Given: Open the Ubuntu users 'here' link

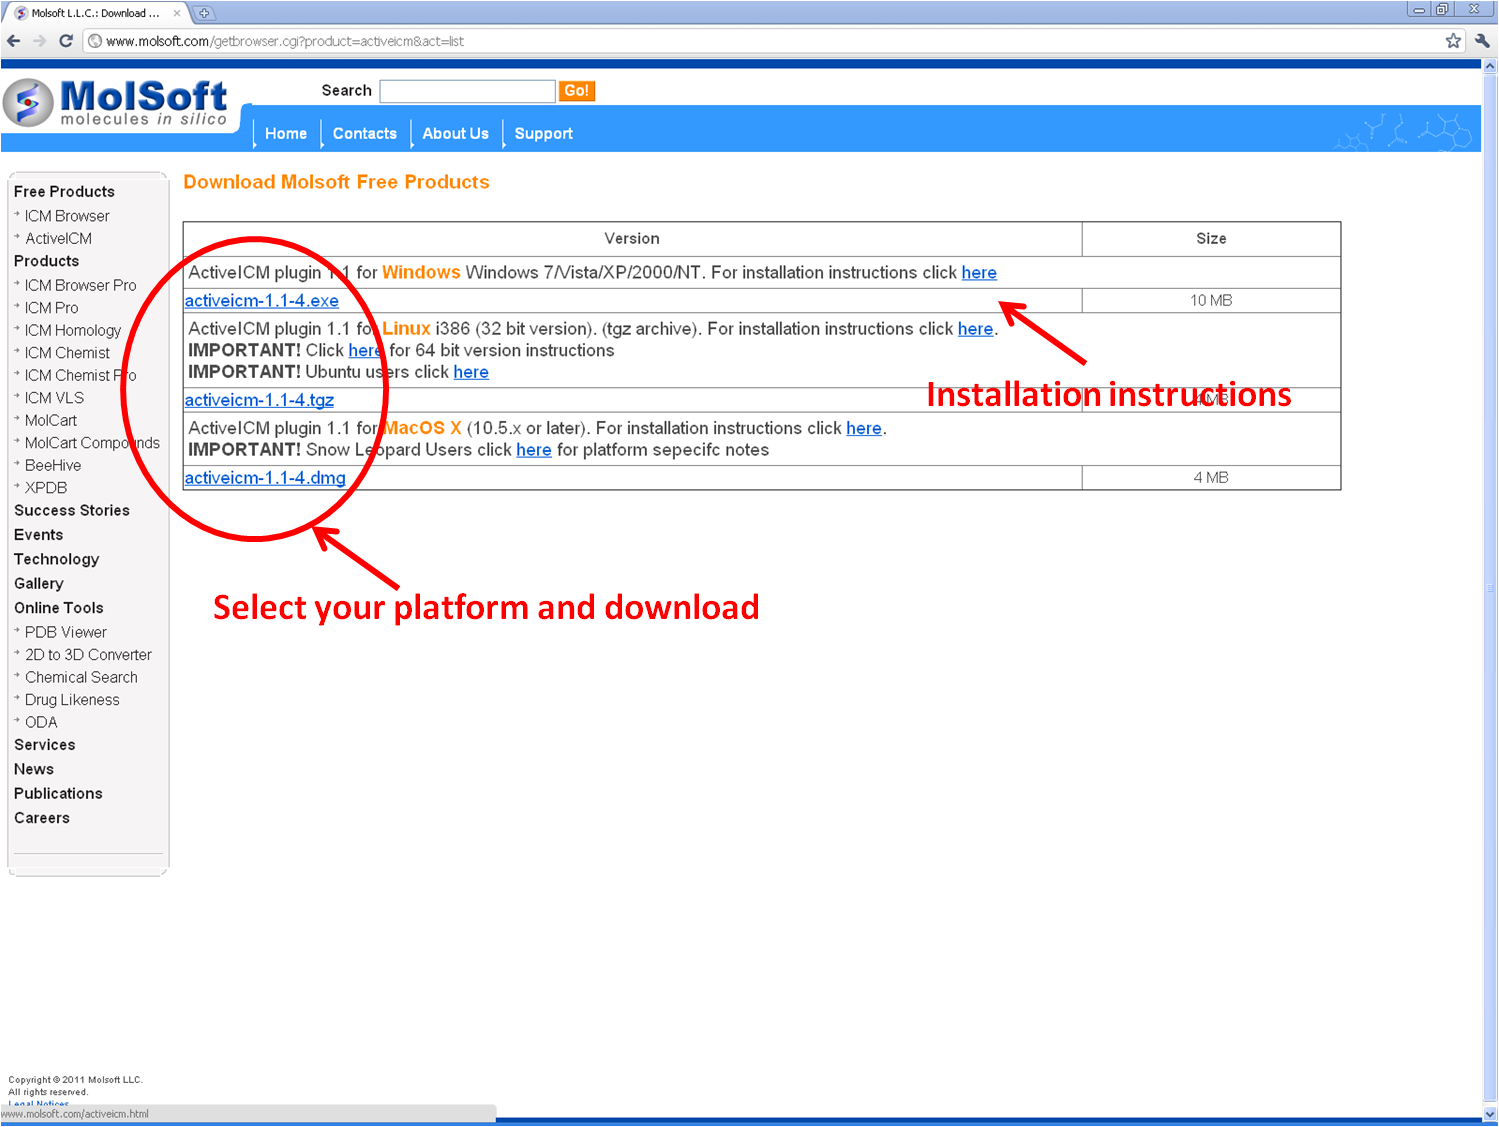Looking at the screenshot, I should [471, 372].
